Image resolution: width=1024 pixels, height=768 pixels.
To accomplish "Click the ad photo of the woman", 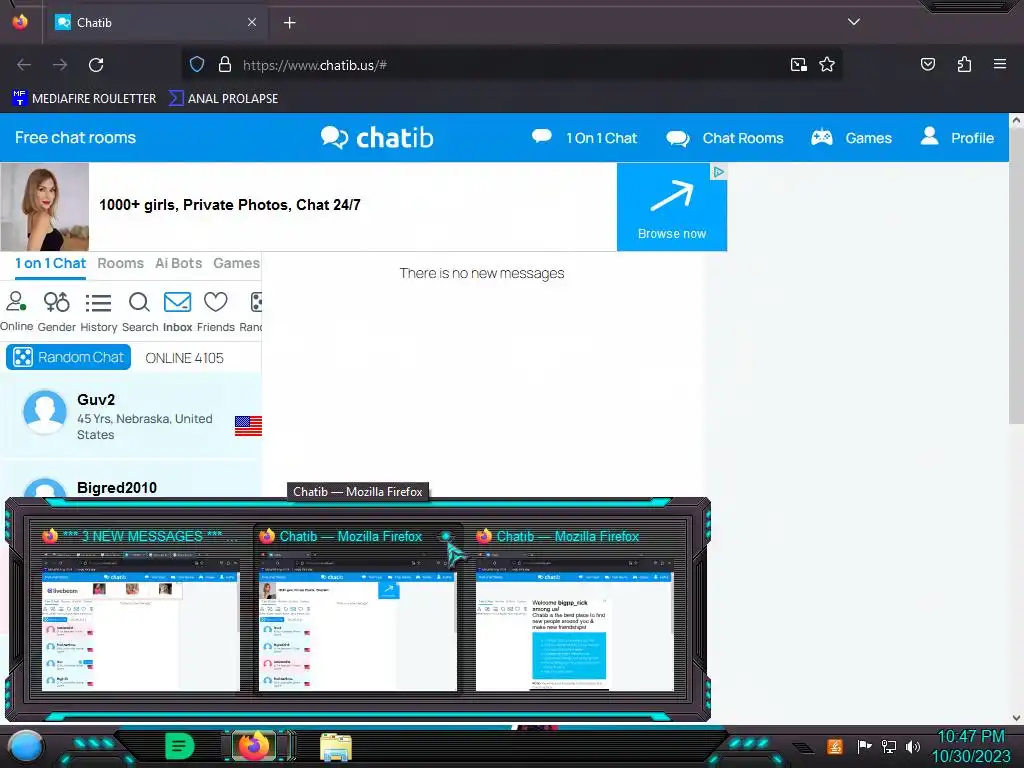I will pos(44,207).
